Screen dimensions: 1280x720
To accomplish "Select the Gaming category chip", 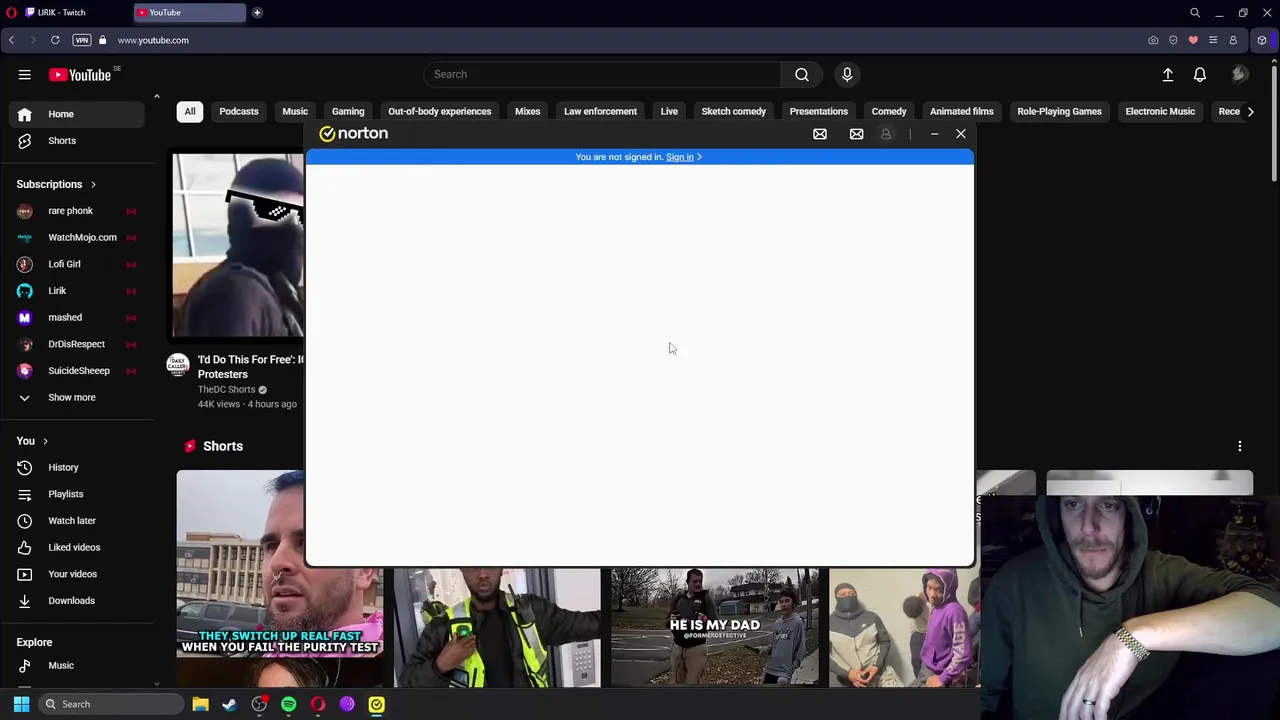I will click(348, 111).
